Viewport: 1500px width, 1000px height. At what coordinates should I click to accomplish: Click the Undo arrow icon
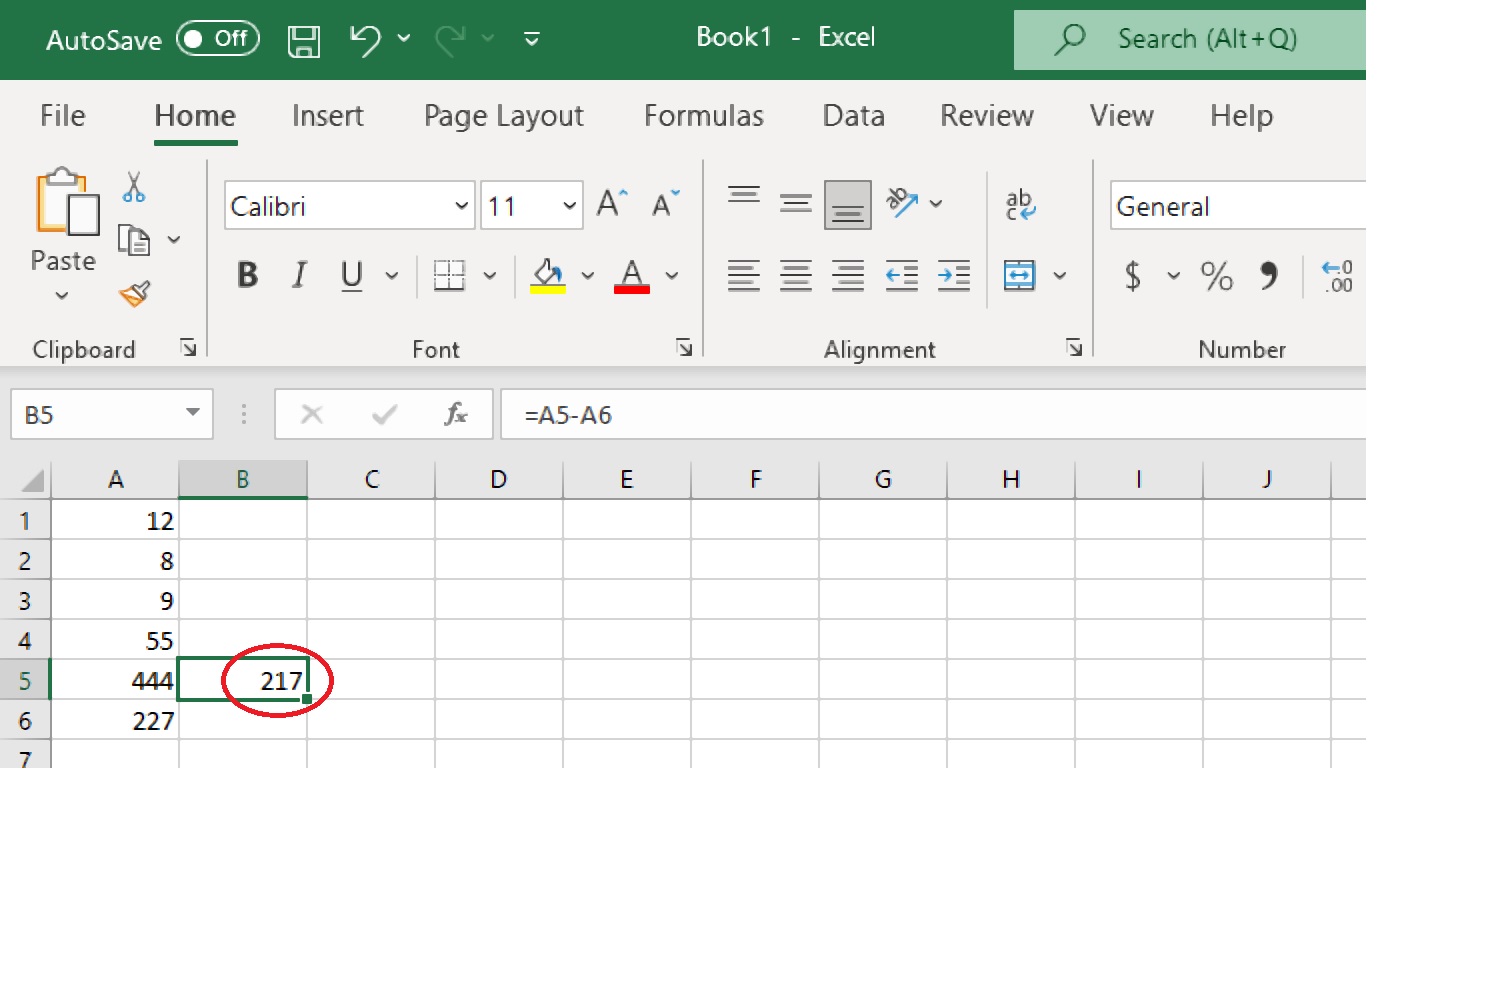pyautogui.click(x=365, y=40)
